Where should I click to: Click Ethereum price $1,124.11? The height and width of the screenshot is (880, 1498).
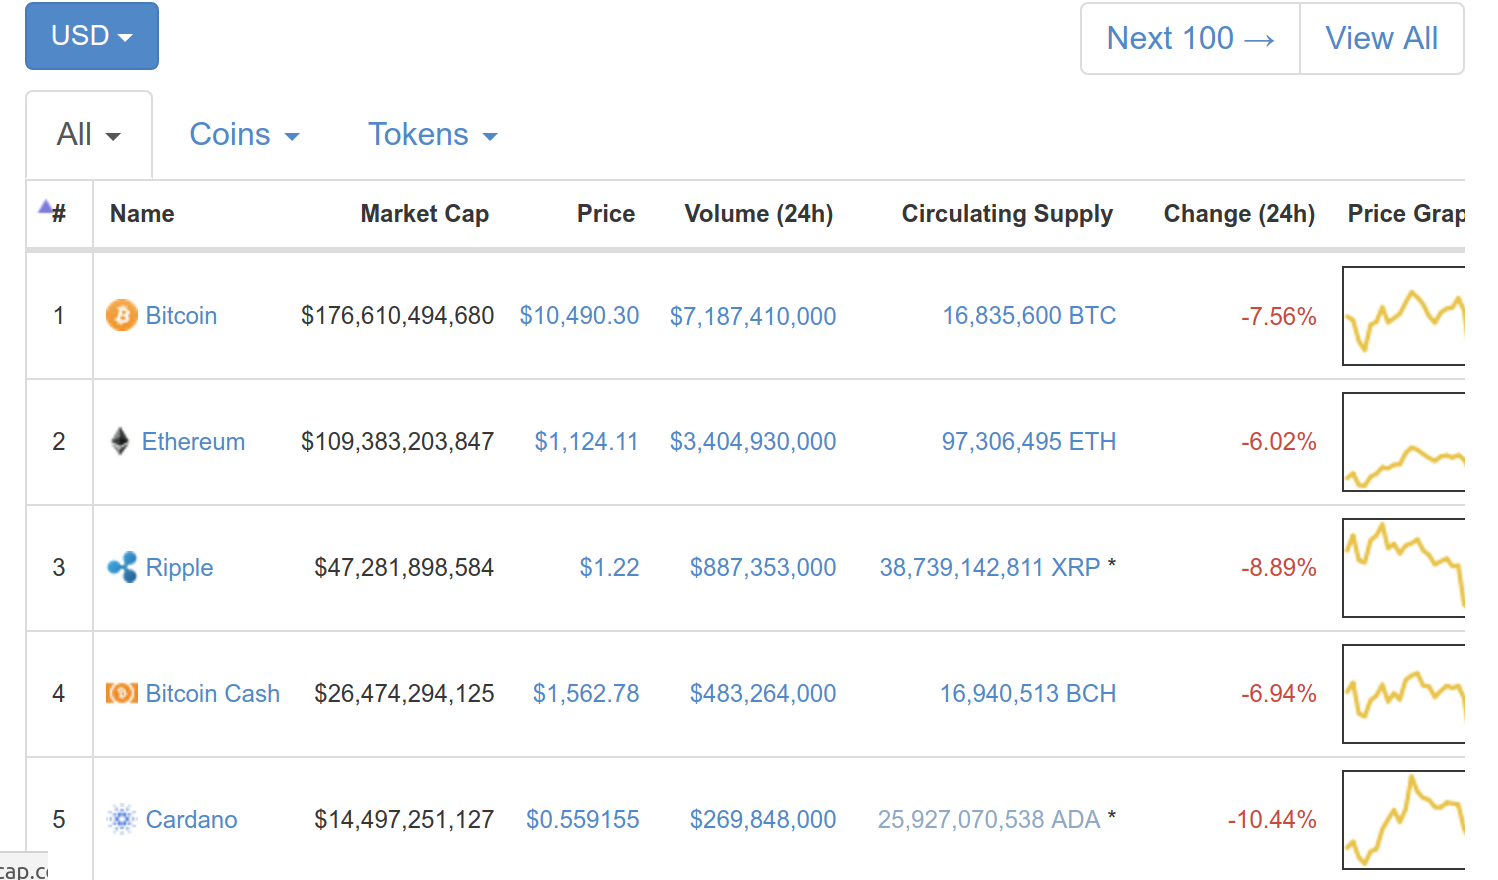pyautogui.click(x=586, y=442)
